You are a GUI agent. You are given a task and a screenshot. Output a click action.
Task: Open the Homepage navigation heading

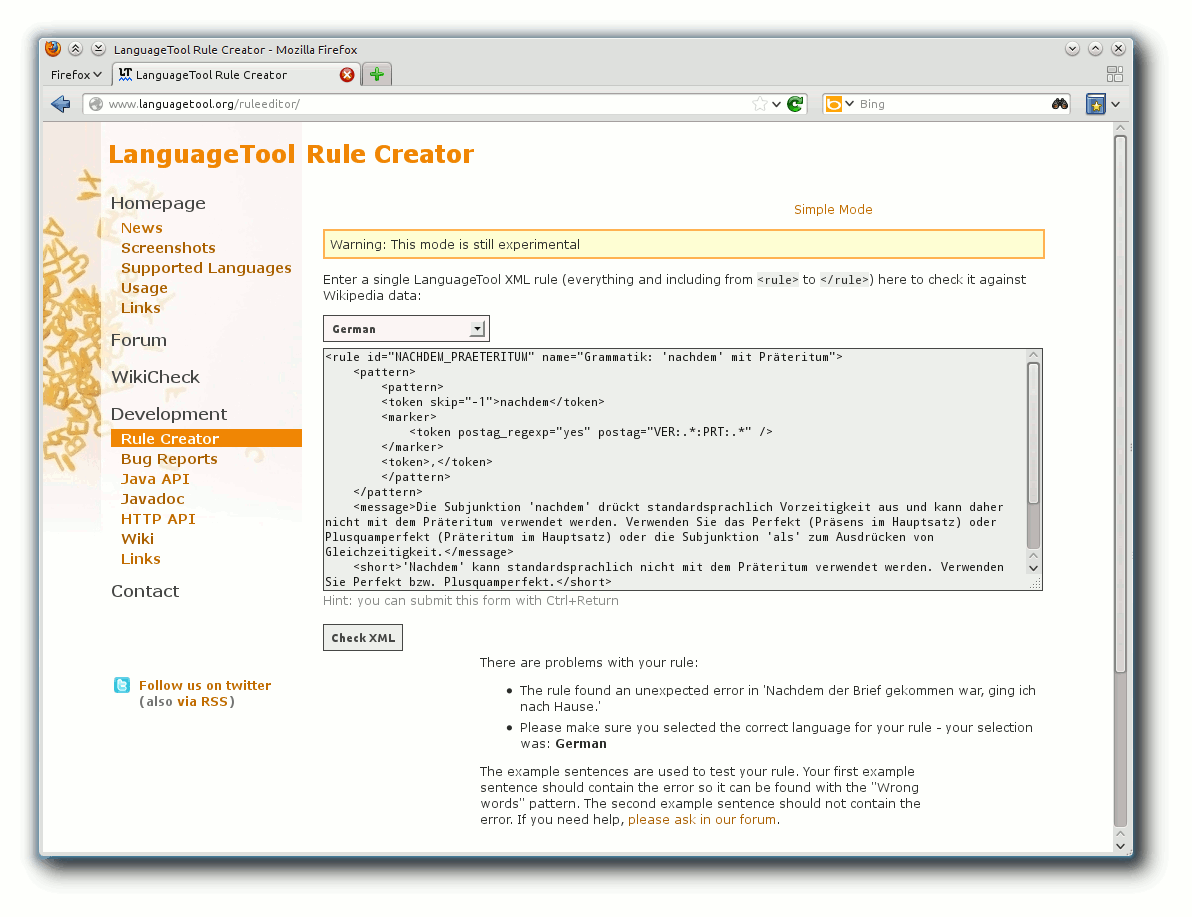click(158, 203)
